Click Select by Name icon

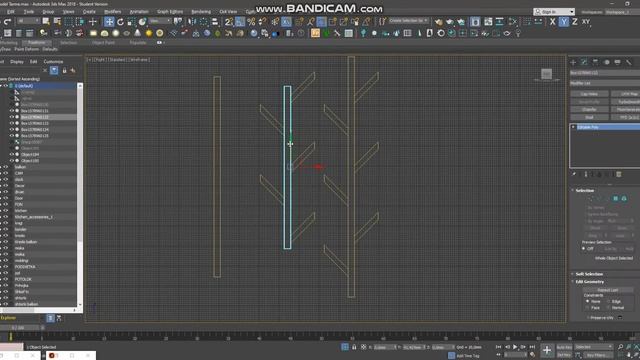pyautogui.click(x=57, y=22)
